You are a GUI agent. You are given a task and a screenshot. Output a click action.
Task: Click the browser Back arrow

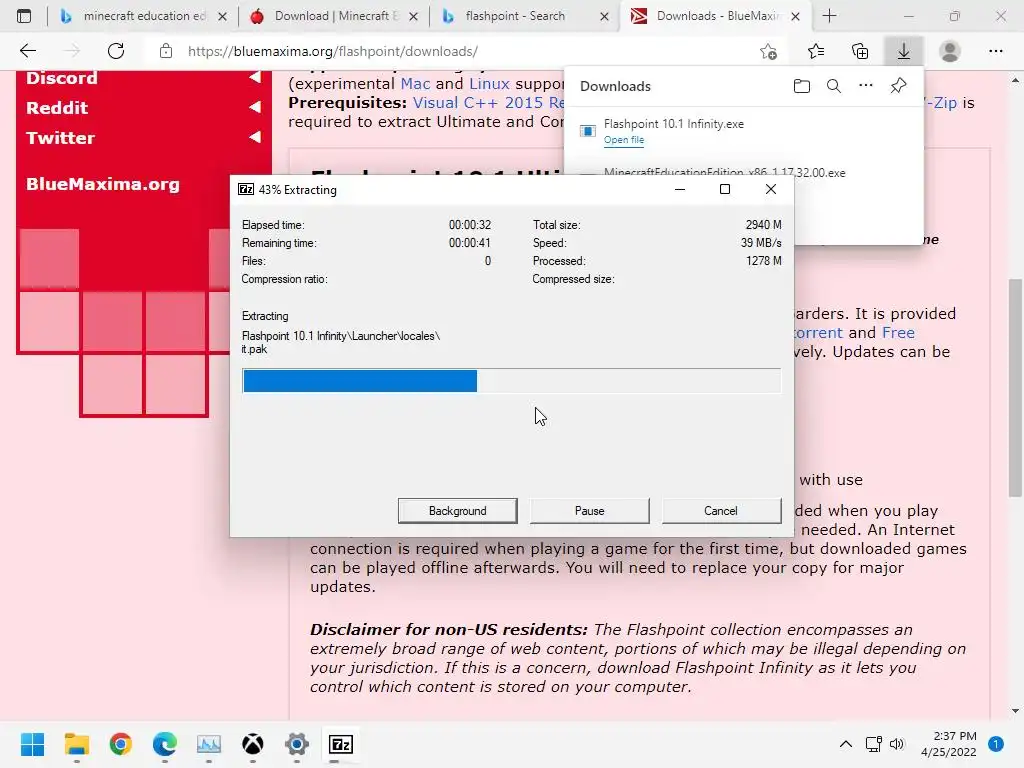[x=28, y=51]
